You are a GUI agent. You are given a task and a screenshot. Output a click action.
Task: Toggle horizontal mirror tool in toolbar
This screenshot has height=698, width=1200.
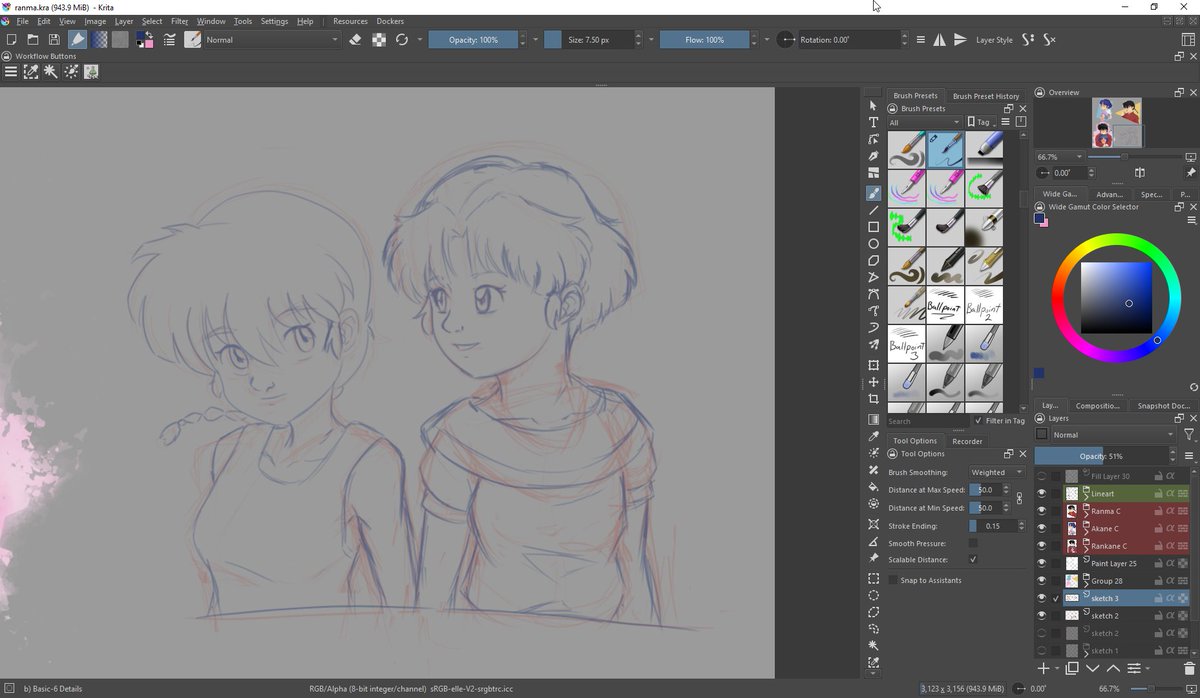939,40
